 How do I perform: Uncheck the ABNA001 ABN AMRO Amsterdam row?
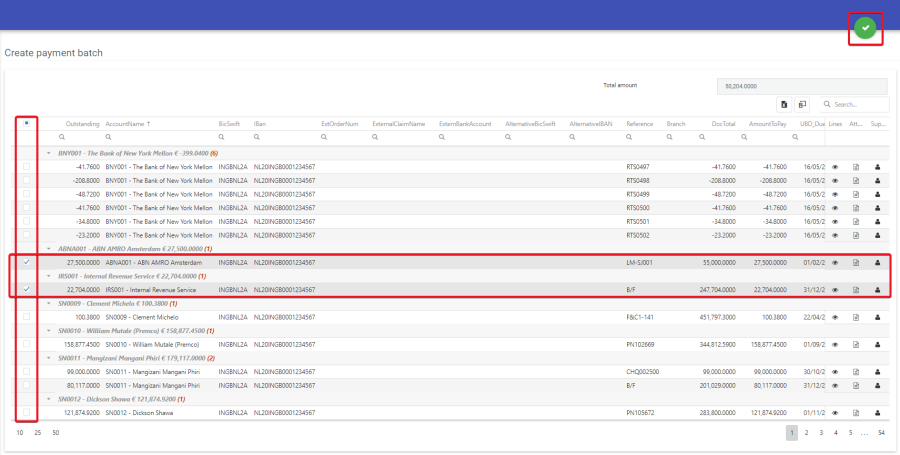(26, 262)
